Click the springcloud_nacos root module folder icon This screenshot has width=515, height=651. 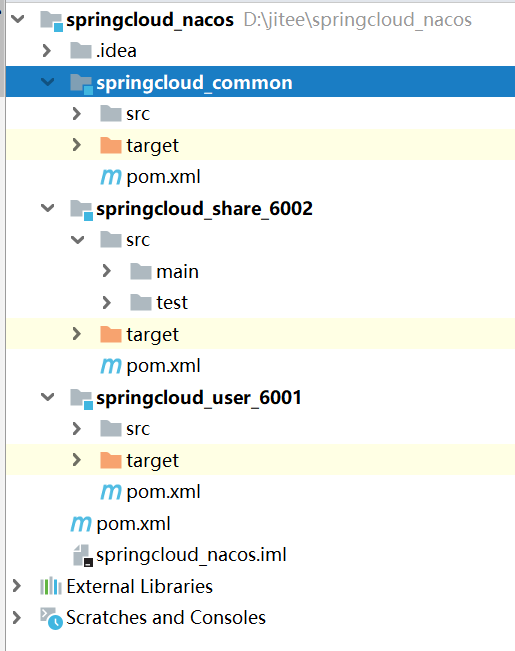point(52,21)
